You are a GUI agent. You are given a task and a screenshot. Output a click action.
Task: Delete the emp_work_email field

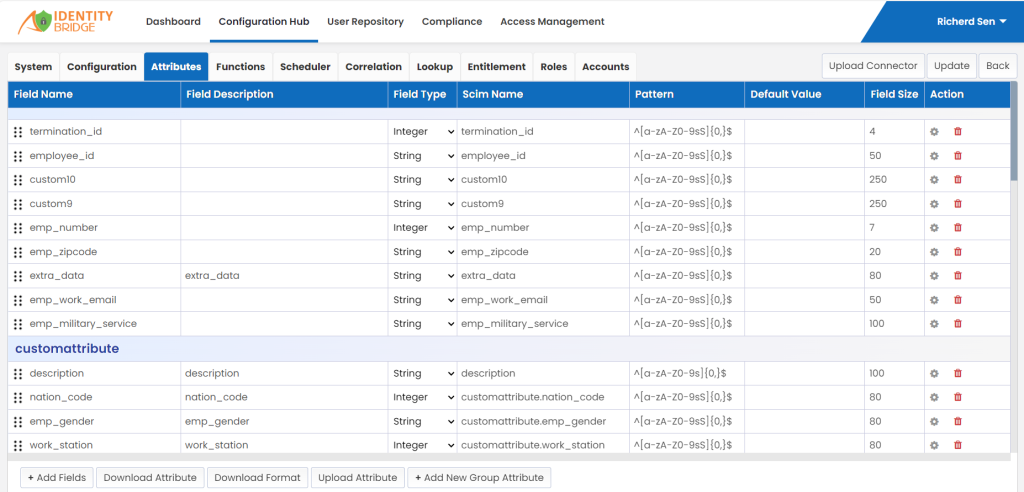[958, 300]
